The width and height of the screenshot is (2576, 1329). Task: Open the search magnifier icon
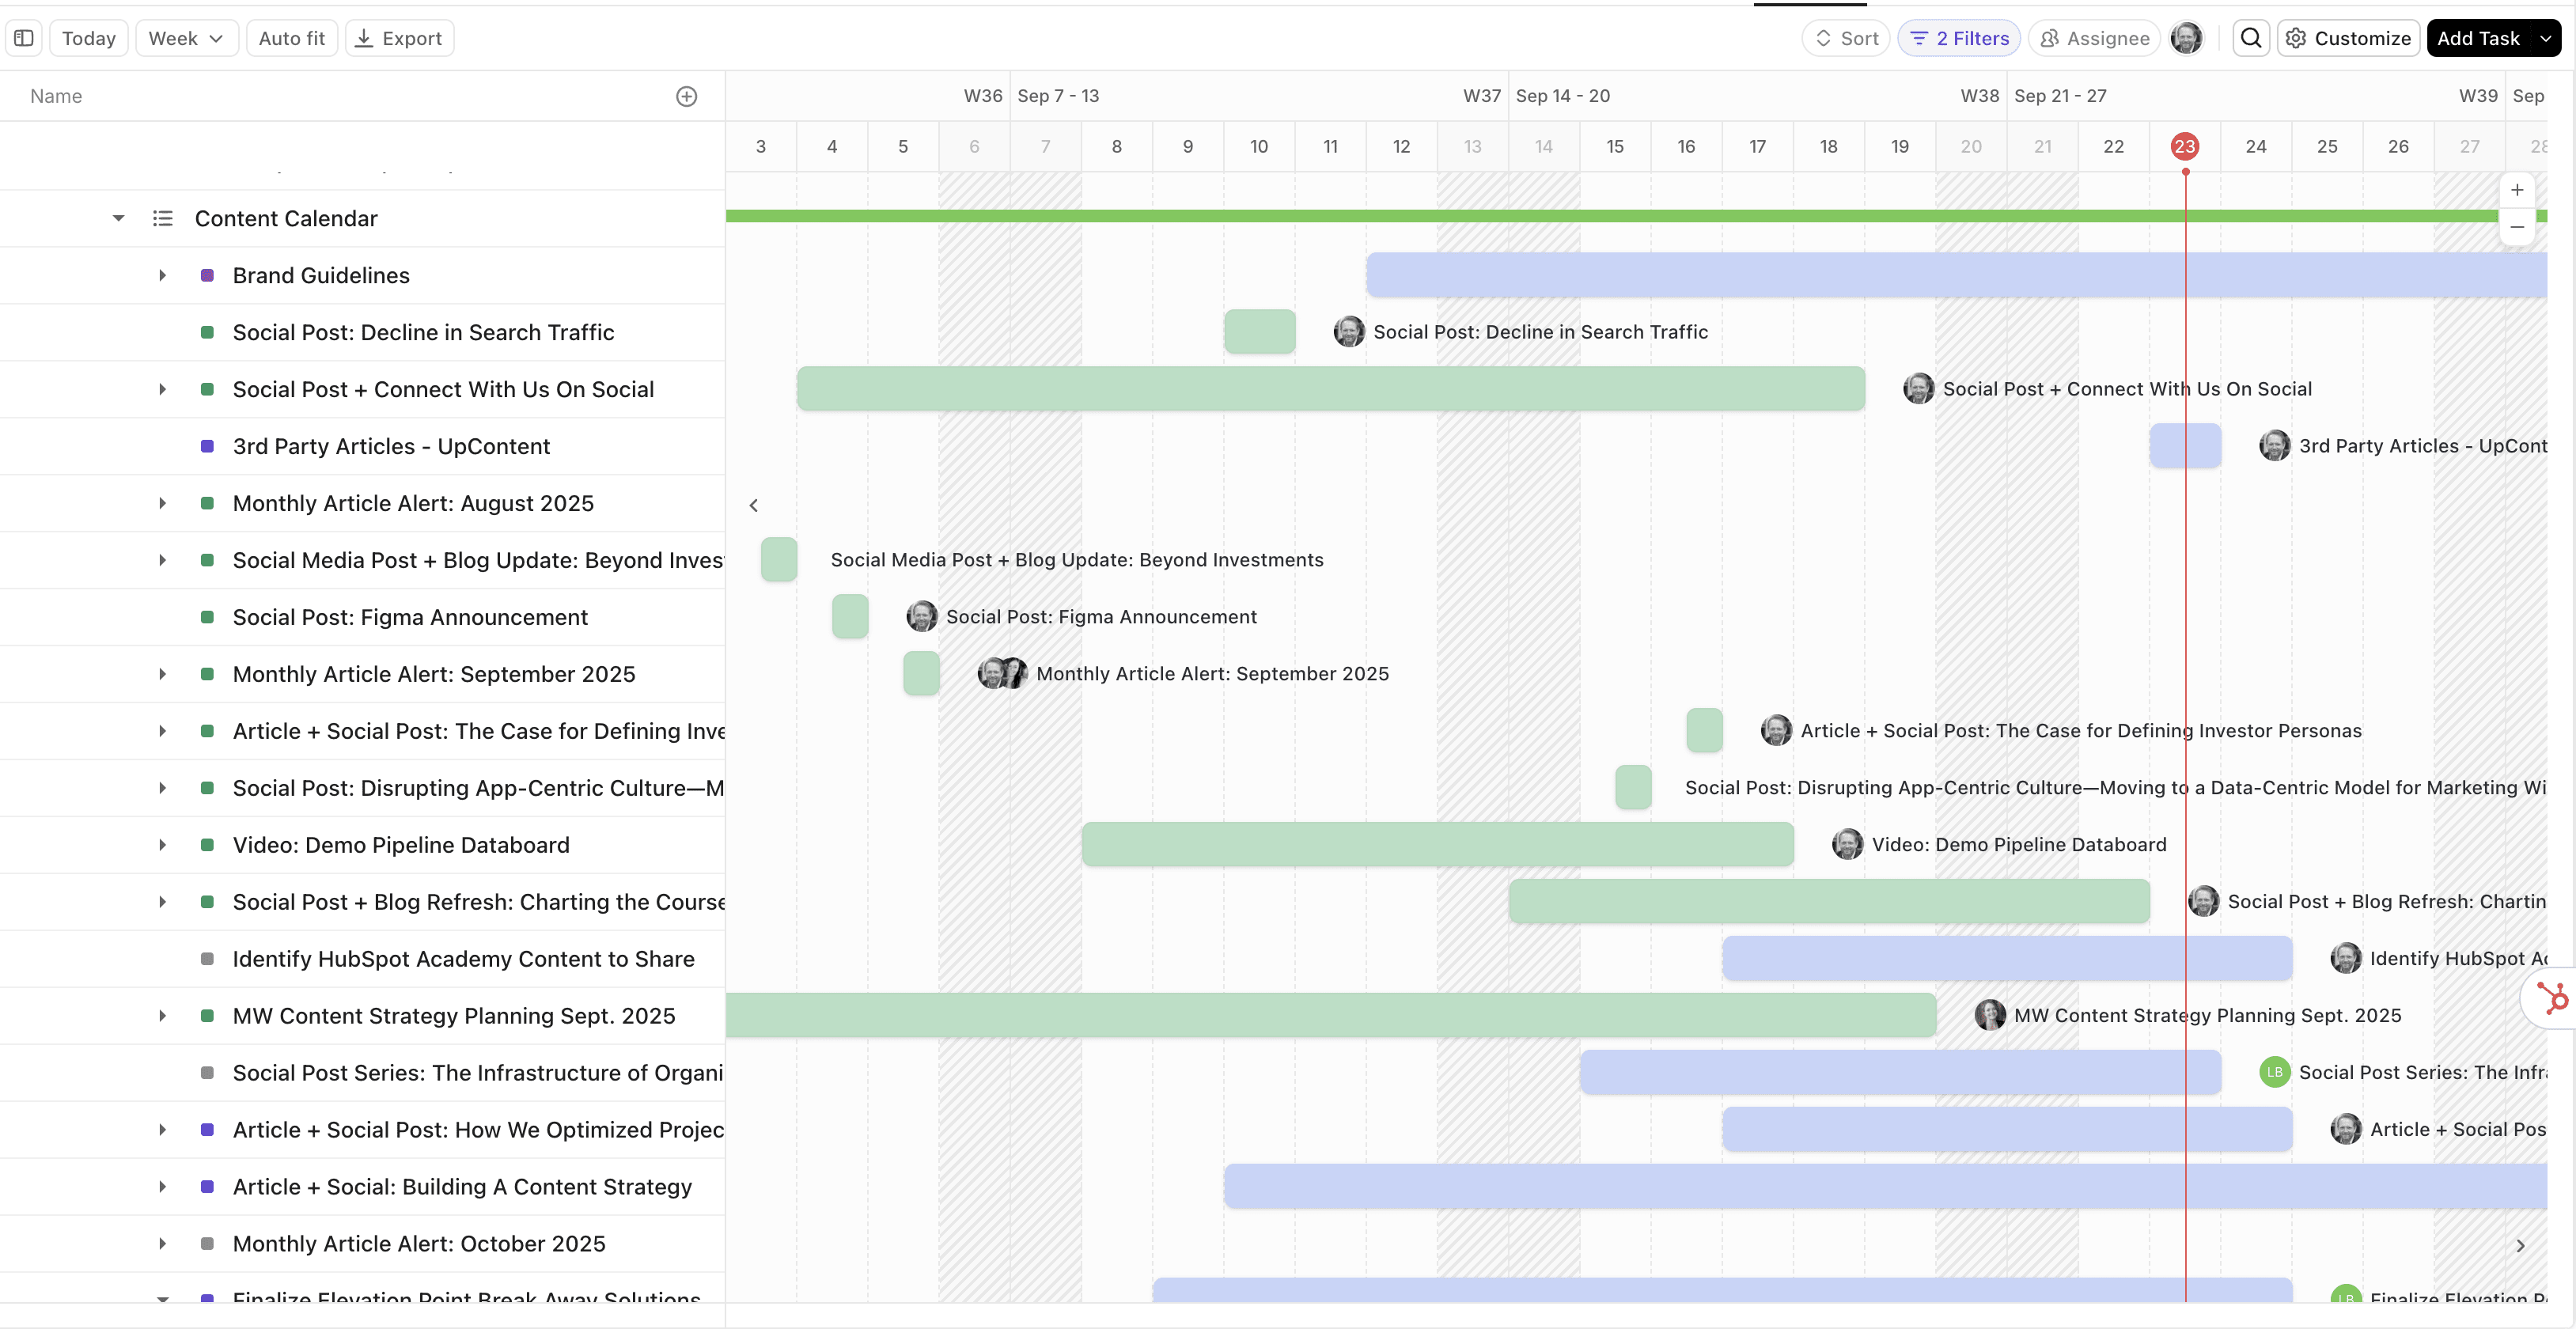click(x=2251, y=38)
